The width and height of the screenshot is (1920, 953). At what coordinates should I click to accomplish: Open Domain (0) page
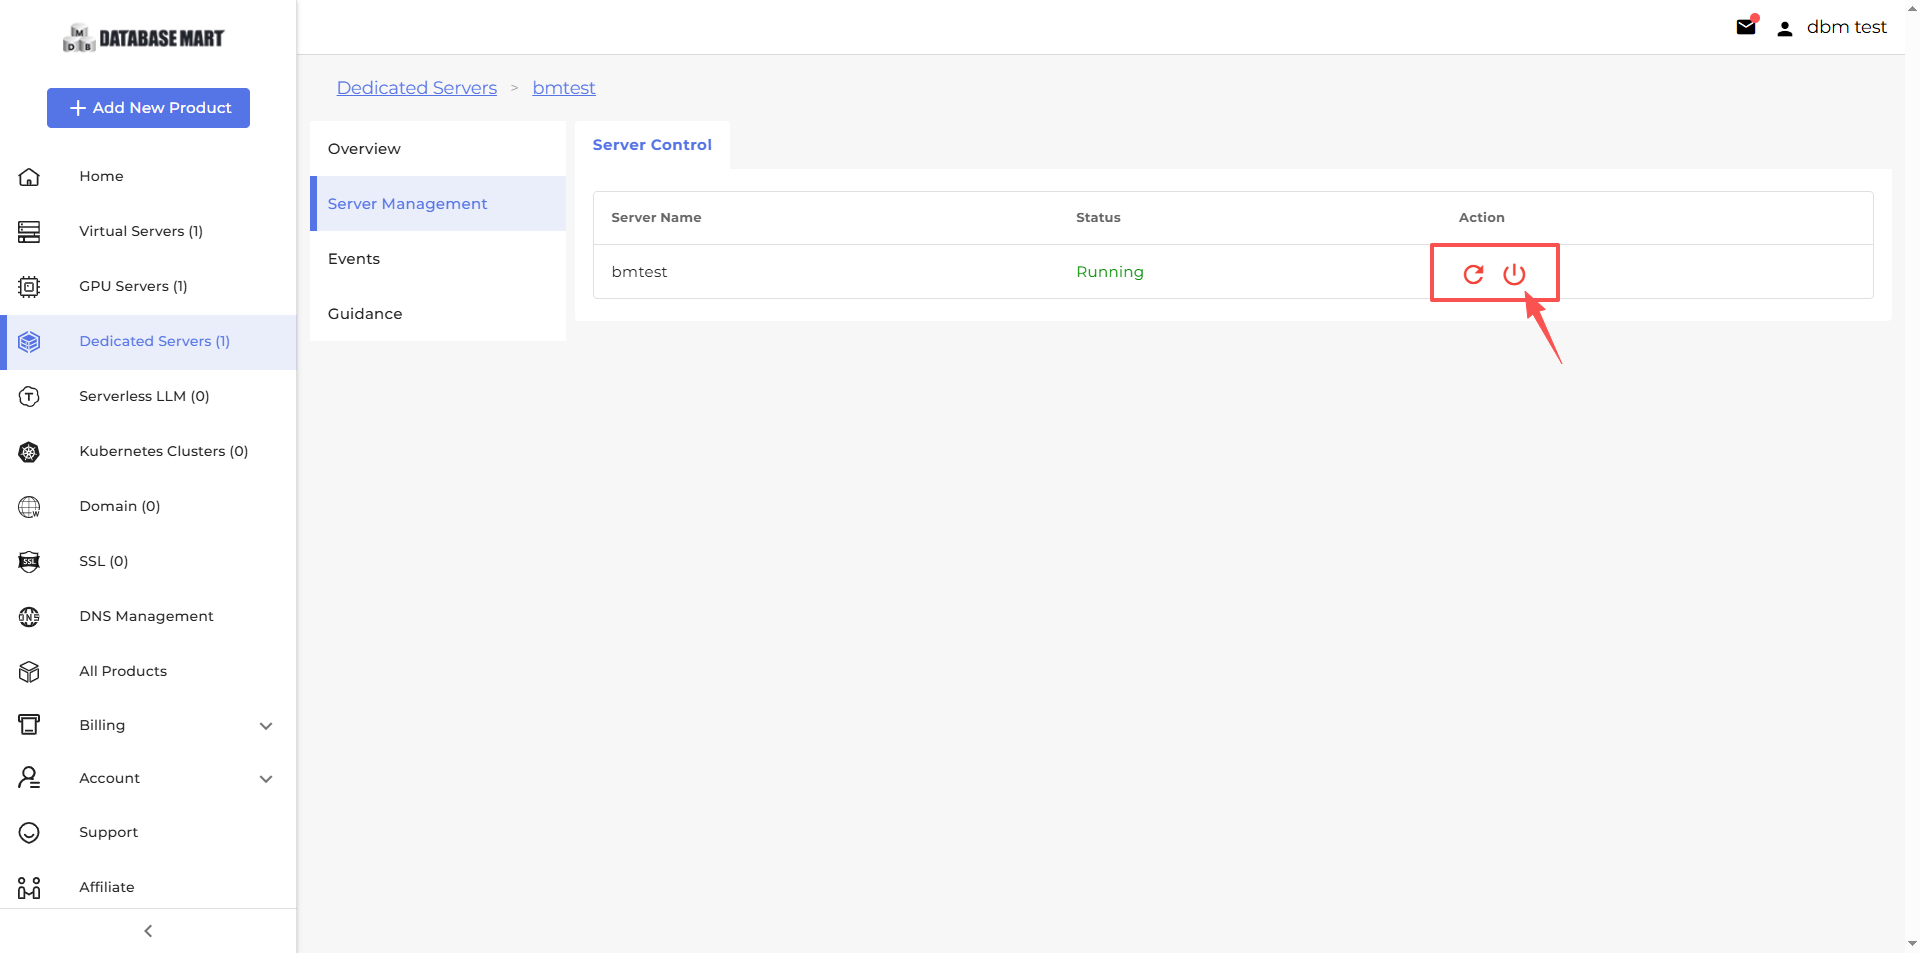(120, 506)
